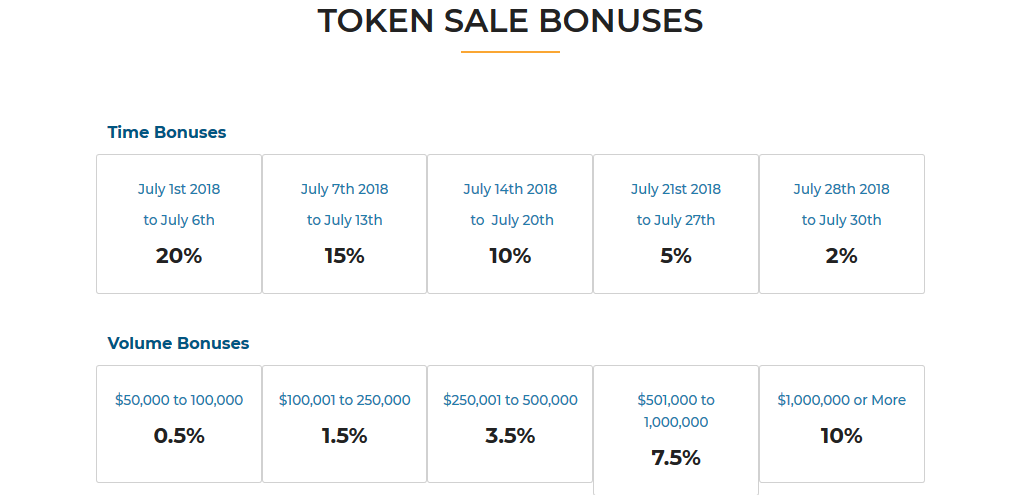Choose the July 21st to July 27th card
Screen dimensions: 1020x495
(x=676, y=224)
